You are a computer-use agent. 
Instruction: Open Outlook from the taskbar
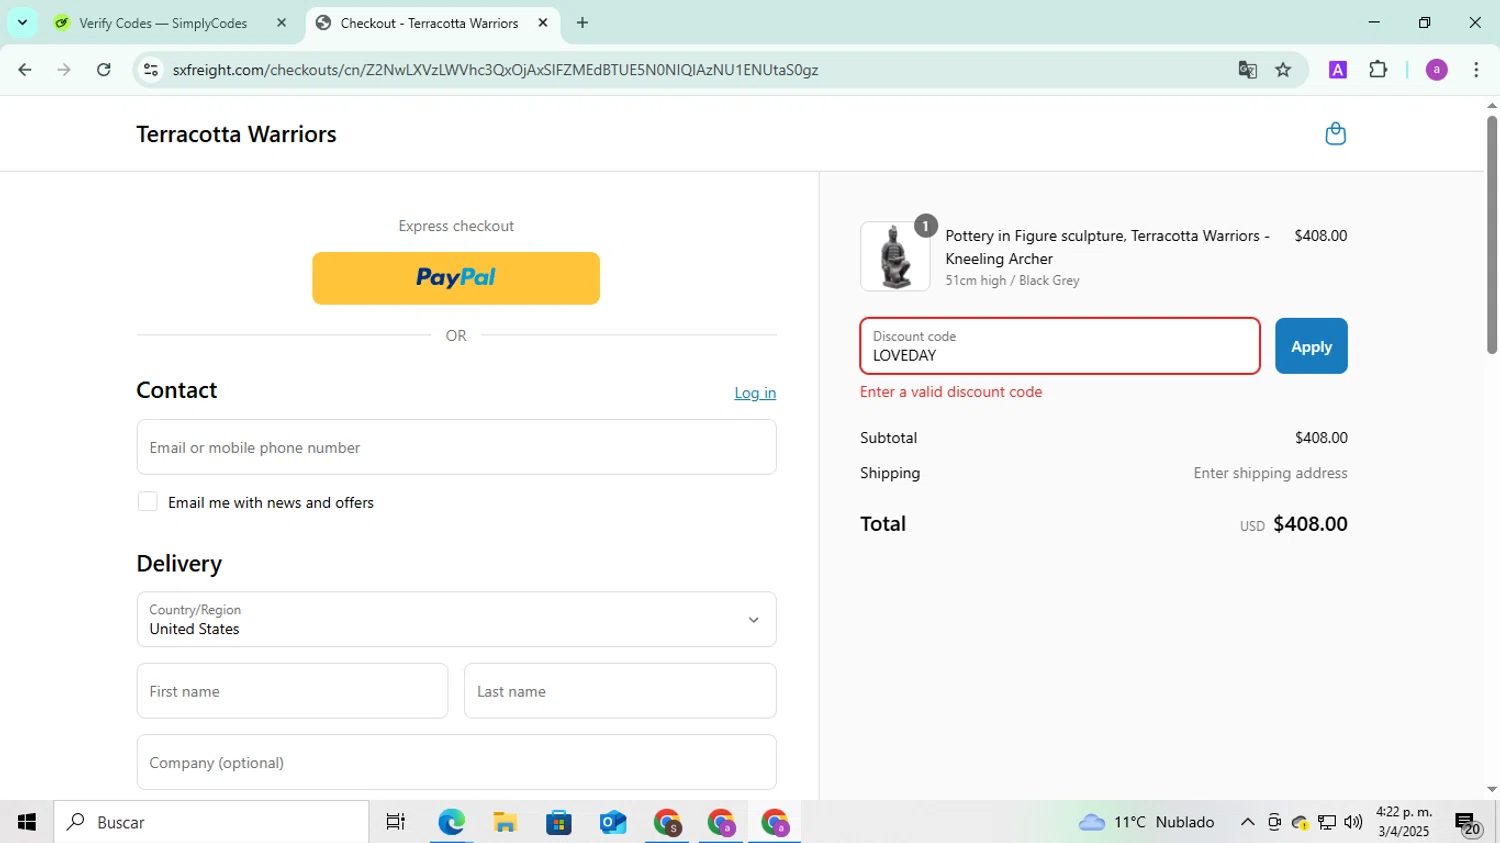pyautogui.click(x=613, y=822)
